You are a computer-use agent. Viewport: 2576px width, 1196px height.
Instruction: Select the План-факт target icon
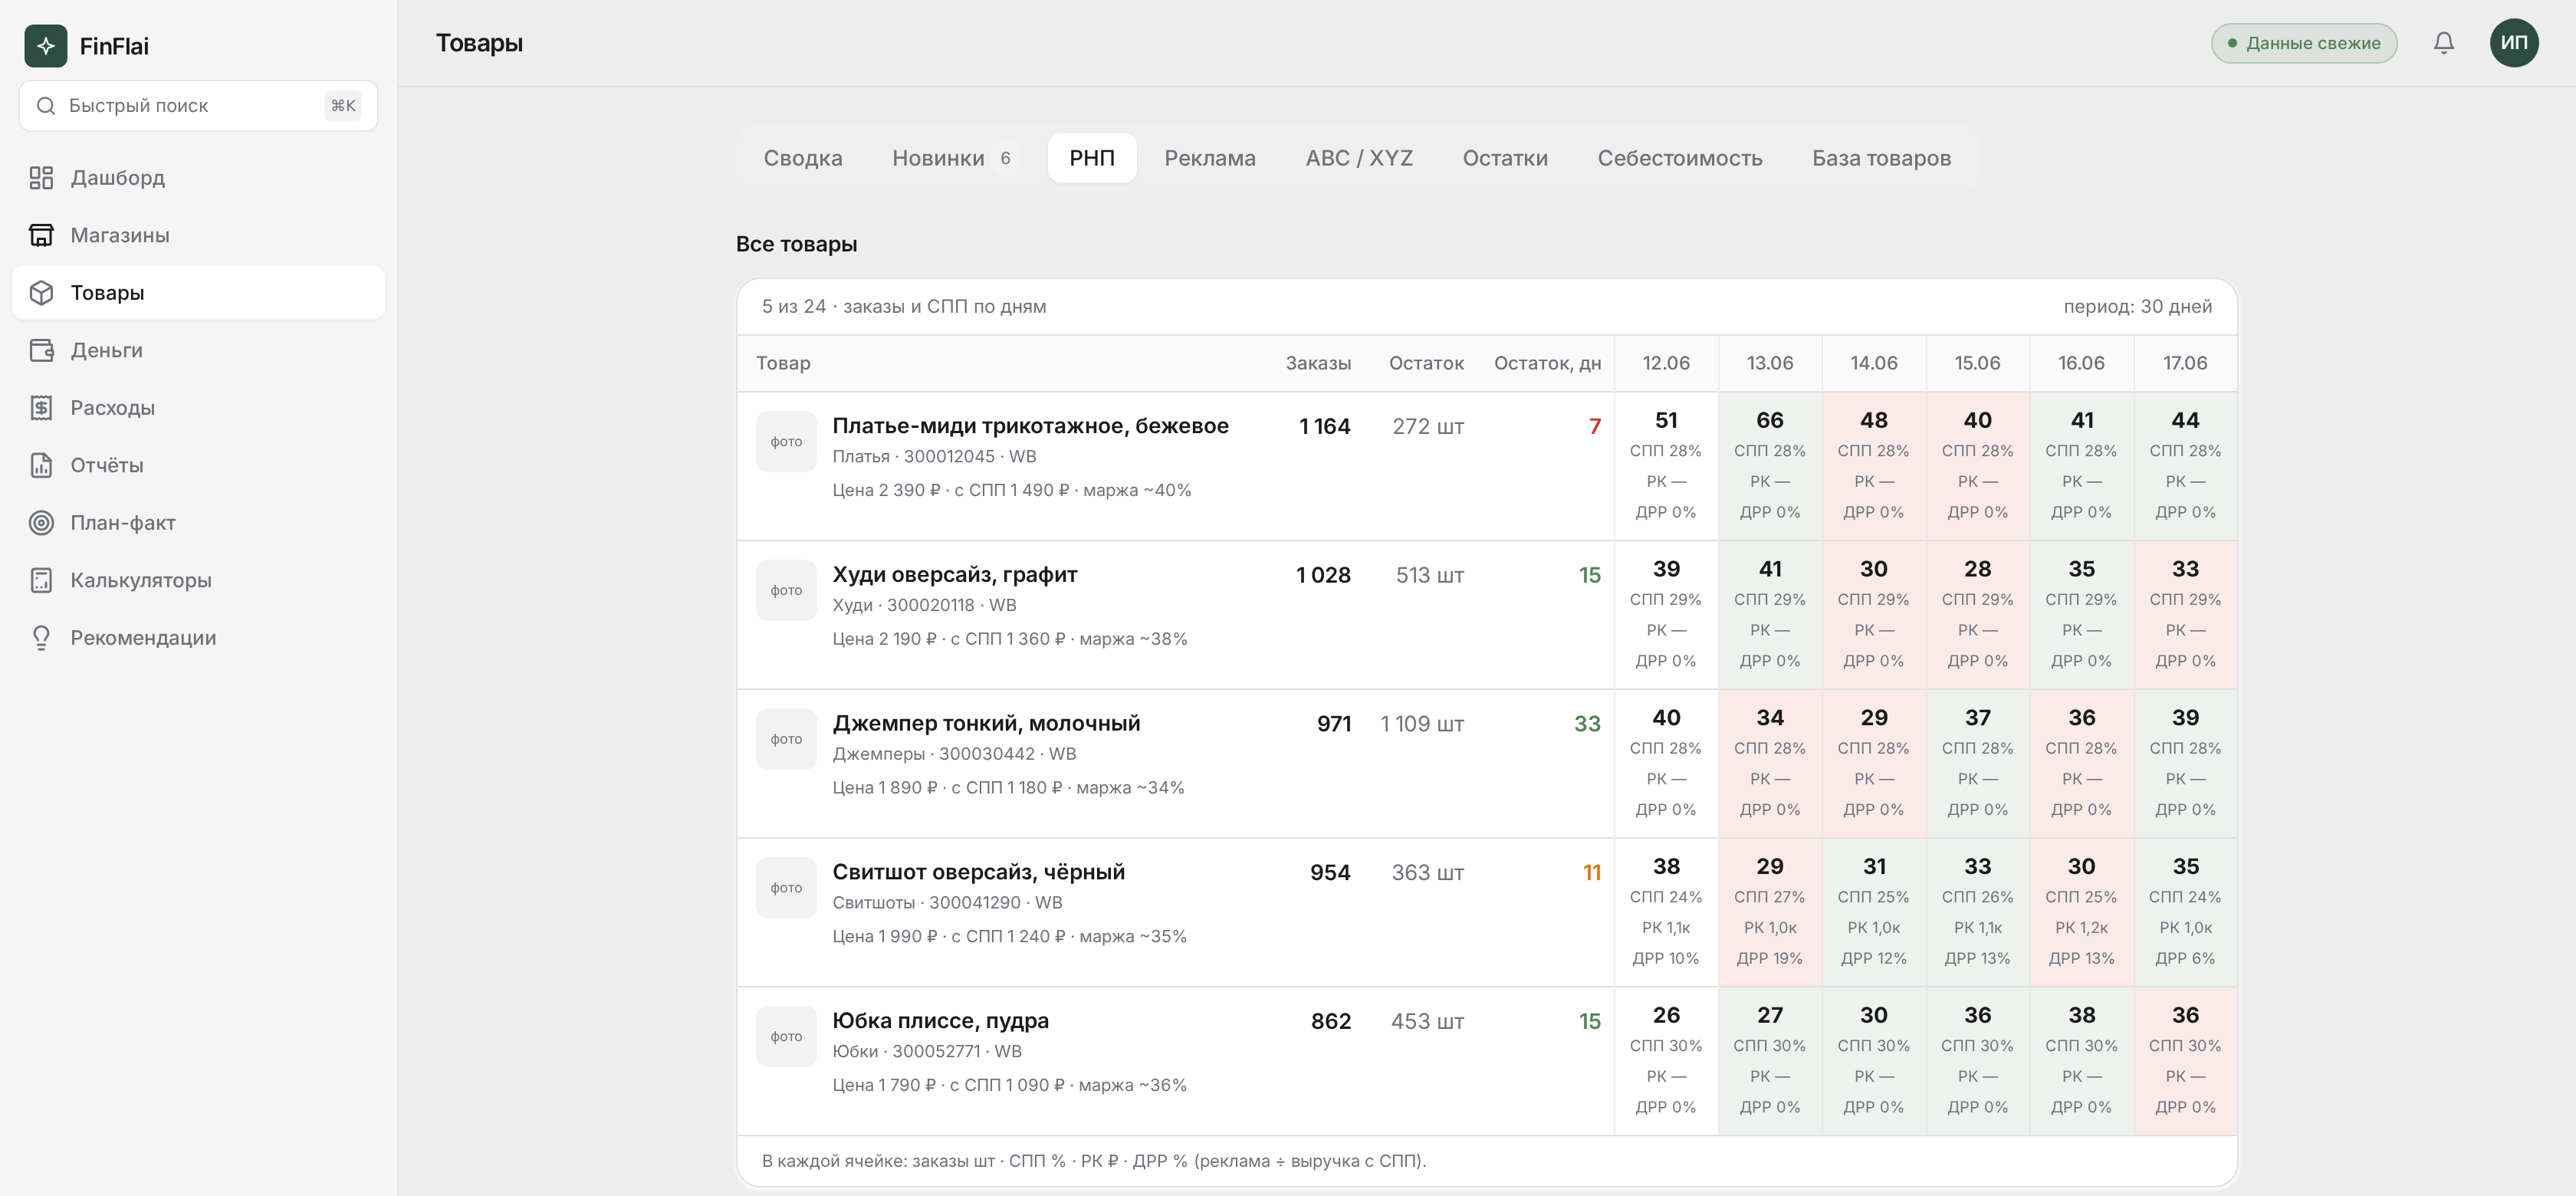pos(41,523)
